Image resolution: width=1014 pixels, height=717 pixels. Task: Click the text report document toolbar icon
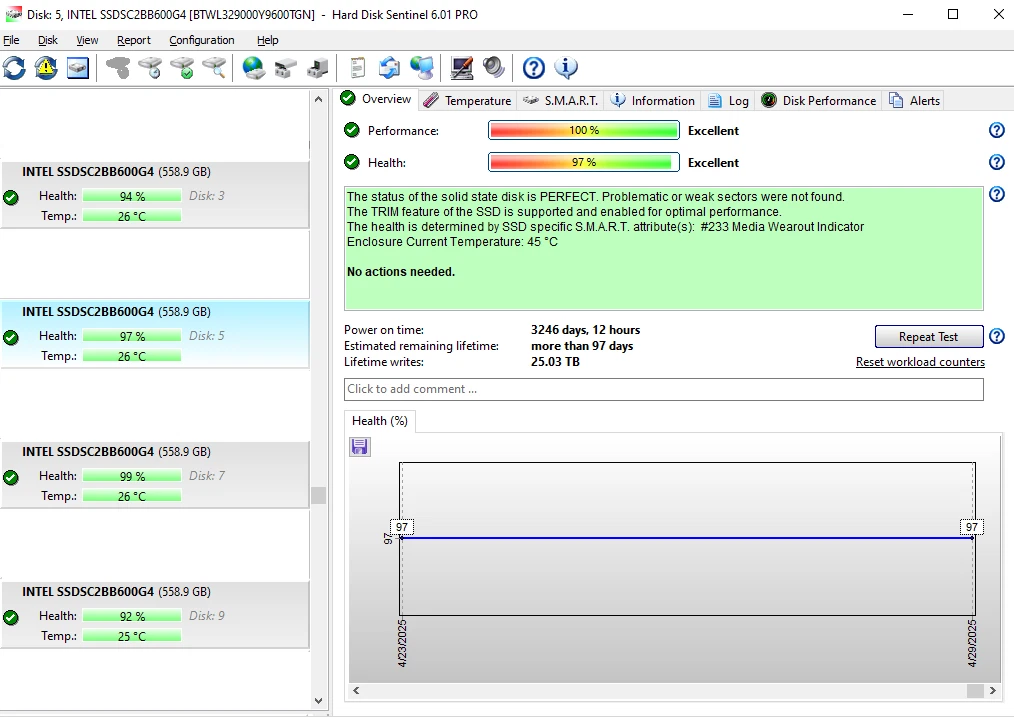[x=358, y=68]
